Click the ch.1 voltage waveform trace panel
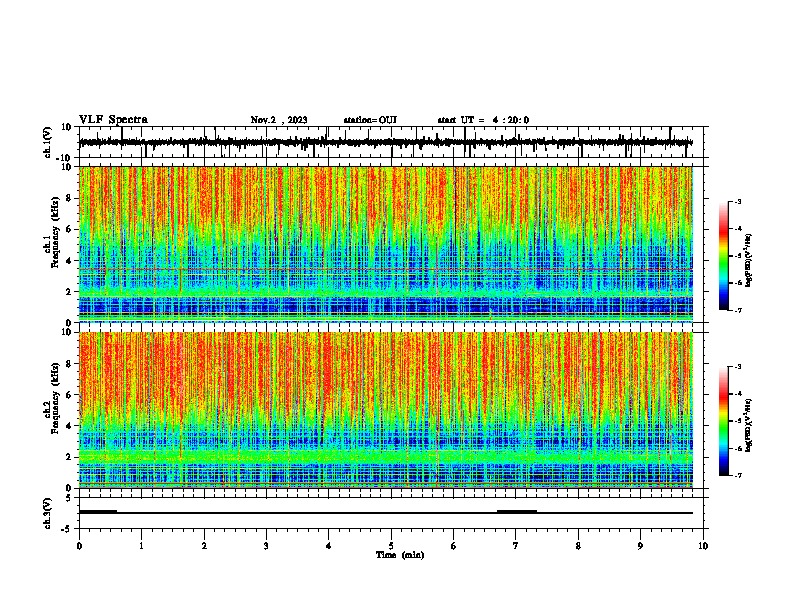The height and width of the screenshot is (612, 792). (391, 142)
